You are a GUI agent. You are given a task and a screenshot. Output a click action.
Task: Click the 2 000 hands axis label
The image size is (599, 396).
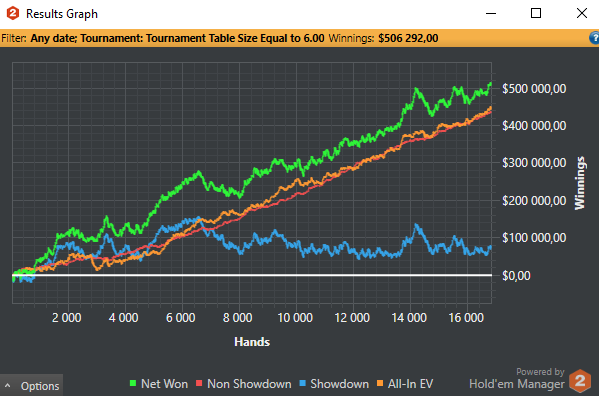66,317
